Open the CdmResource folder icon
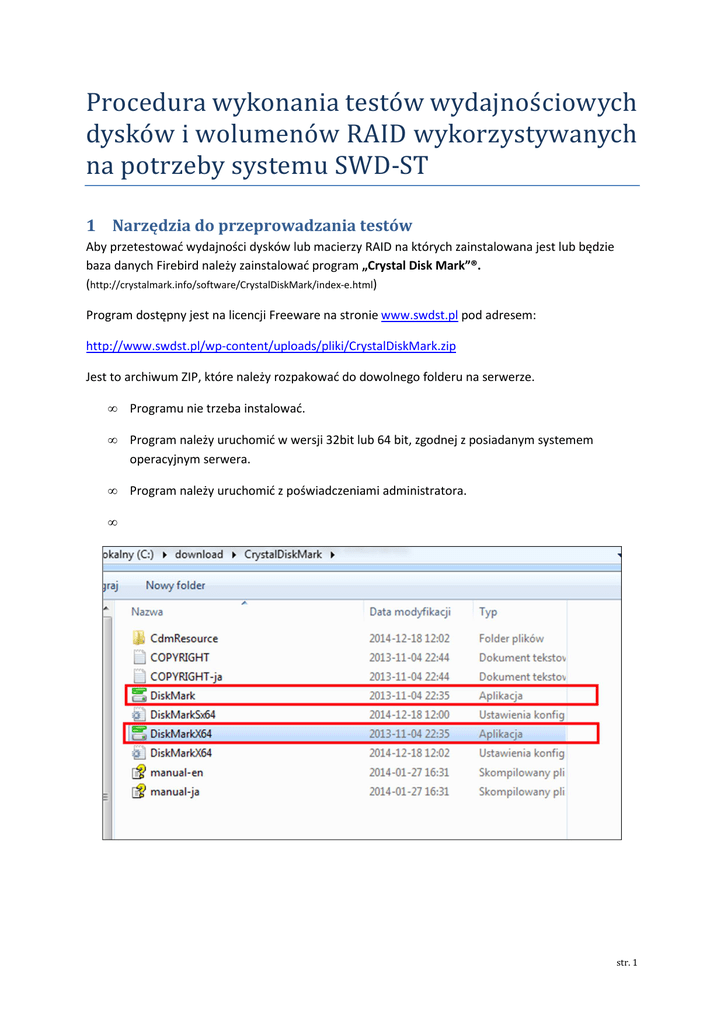 pyautogui.click(x=139, y=638)
